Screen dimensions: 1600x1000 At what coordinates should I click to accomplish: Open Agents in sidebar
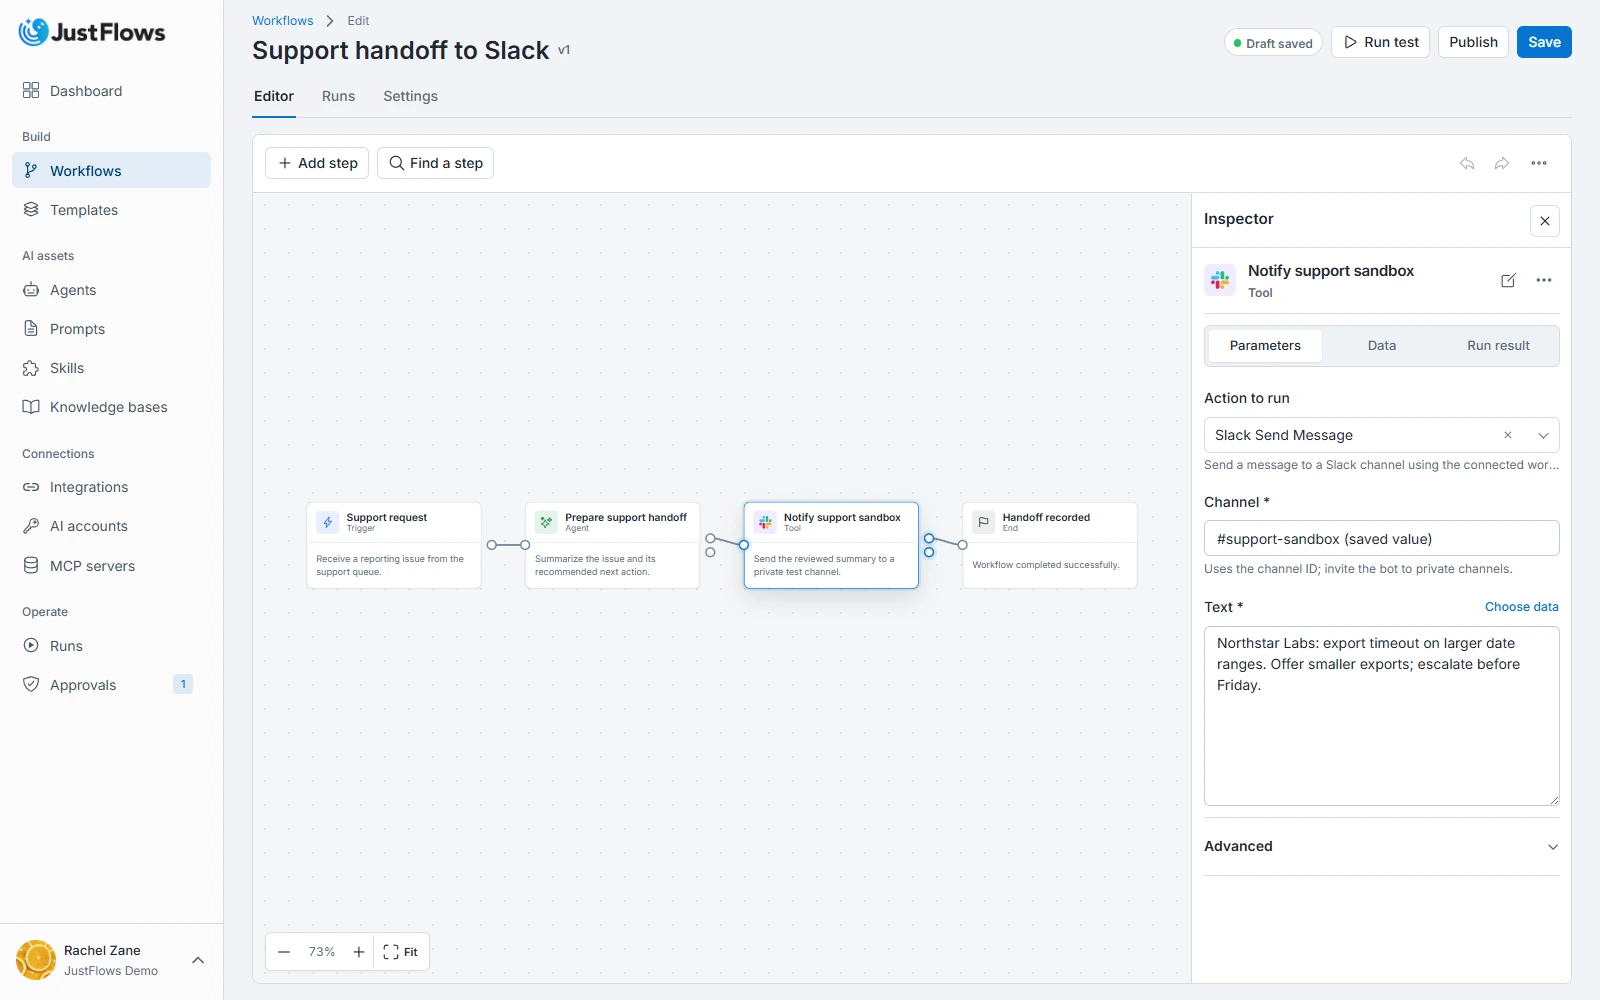pos(111,290)
